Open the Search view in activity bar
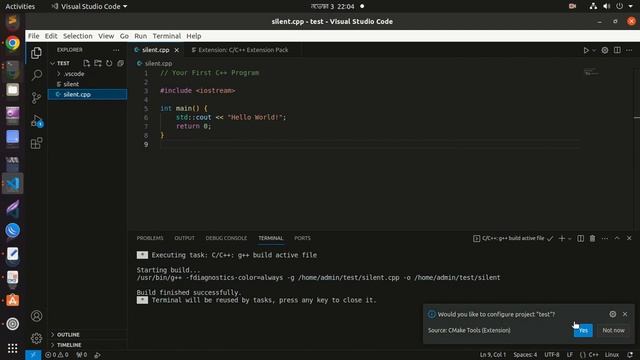640x360 pixels. (36, 75)
